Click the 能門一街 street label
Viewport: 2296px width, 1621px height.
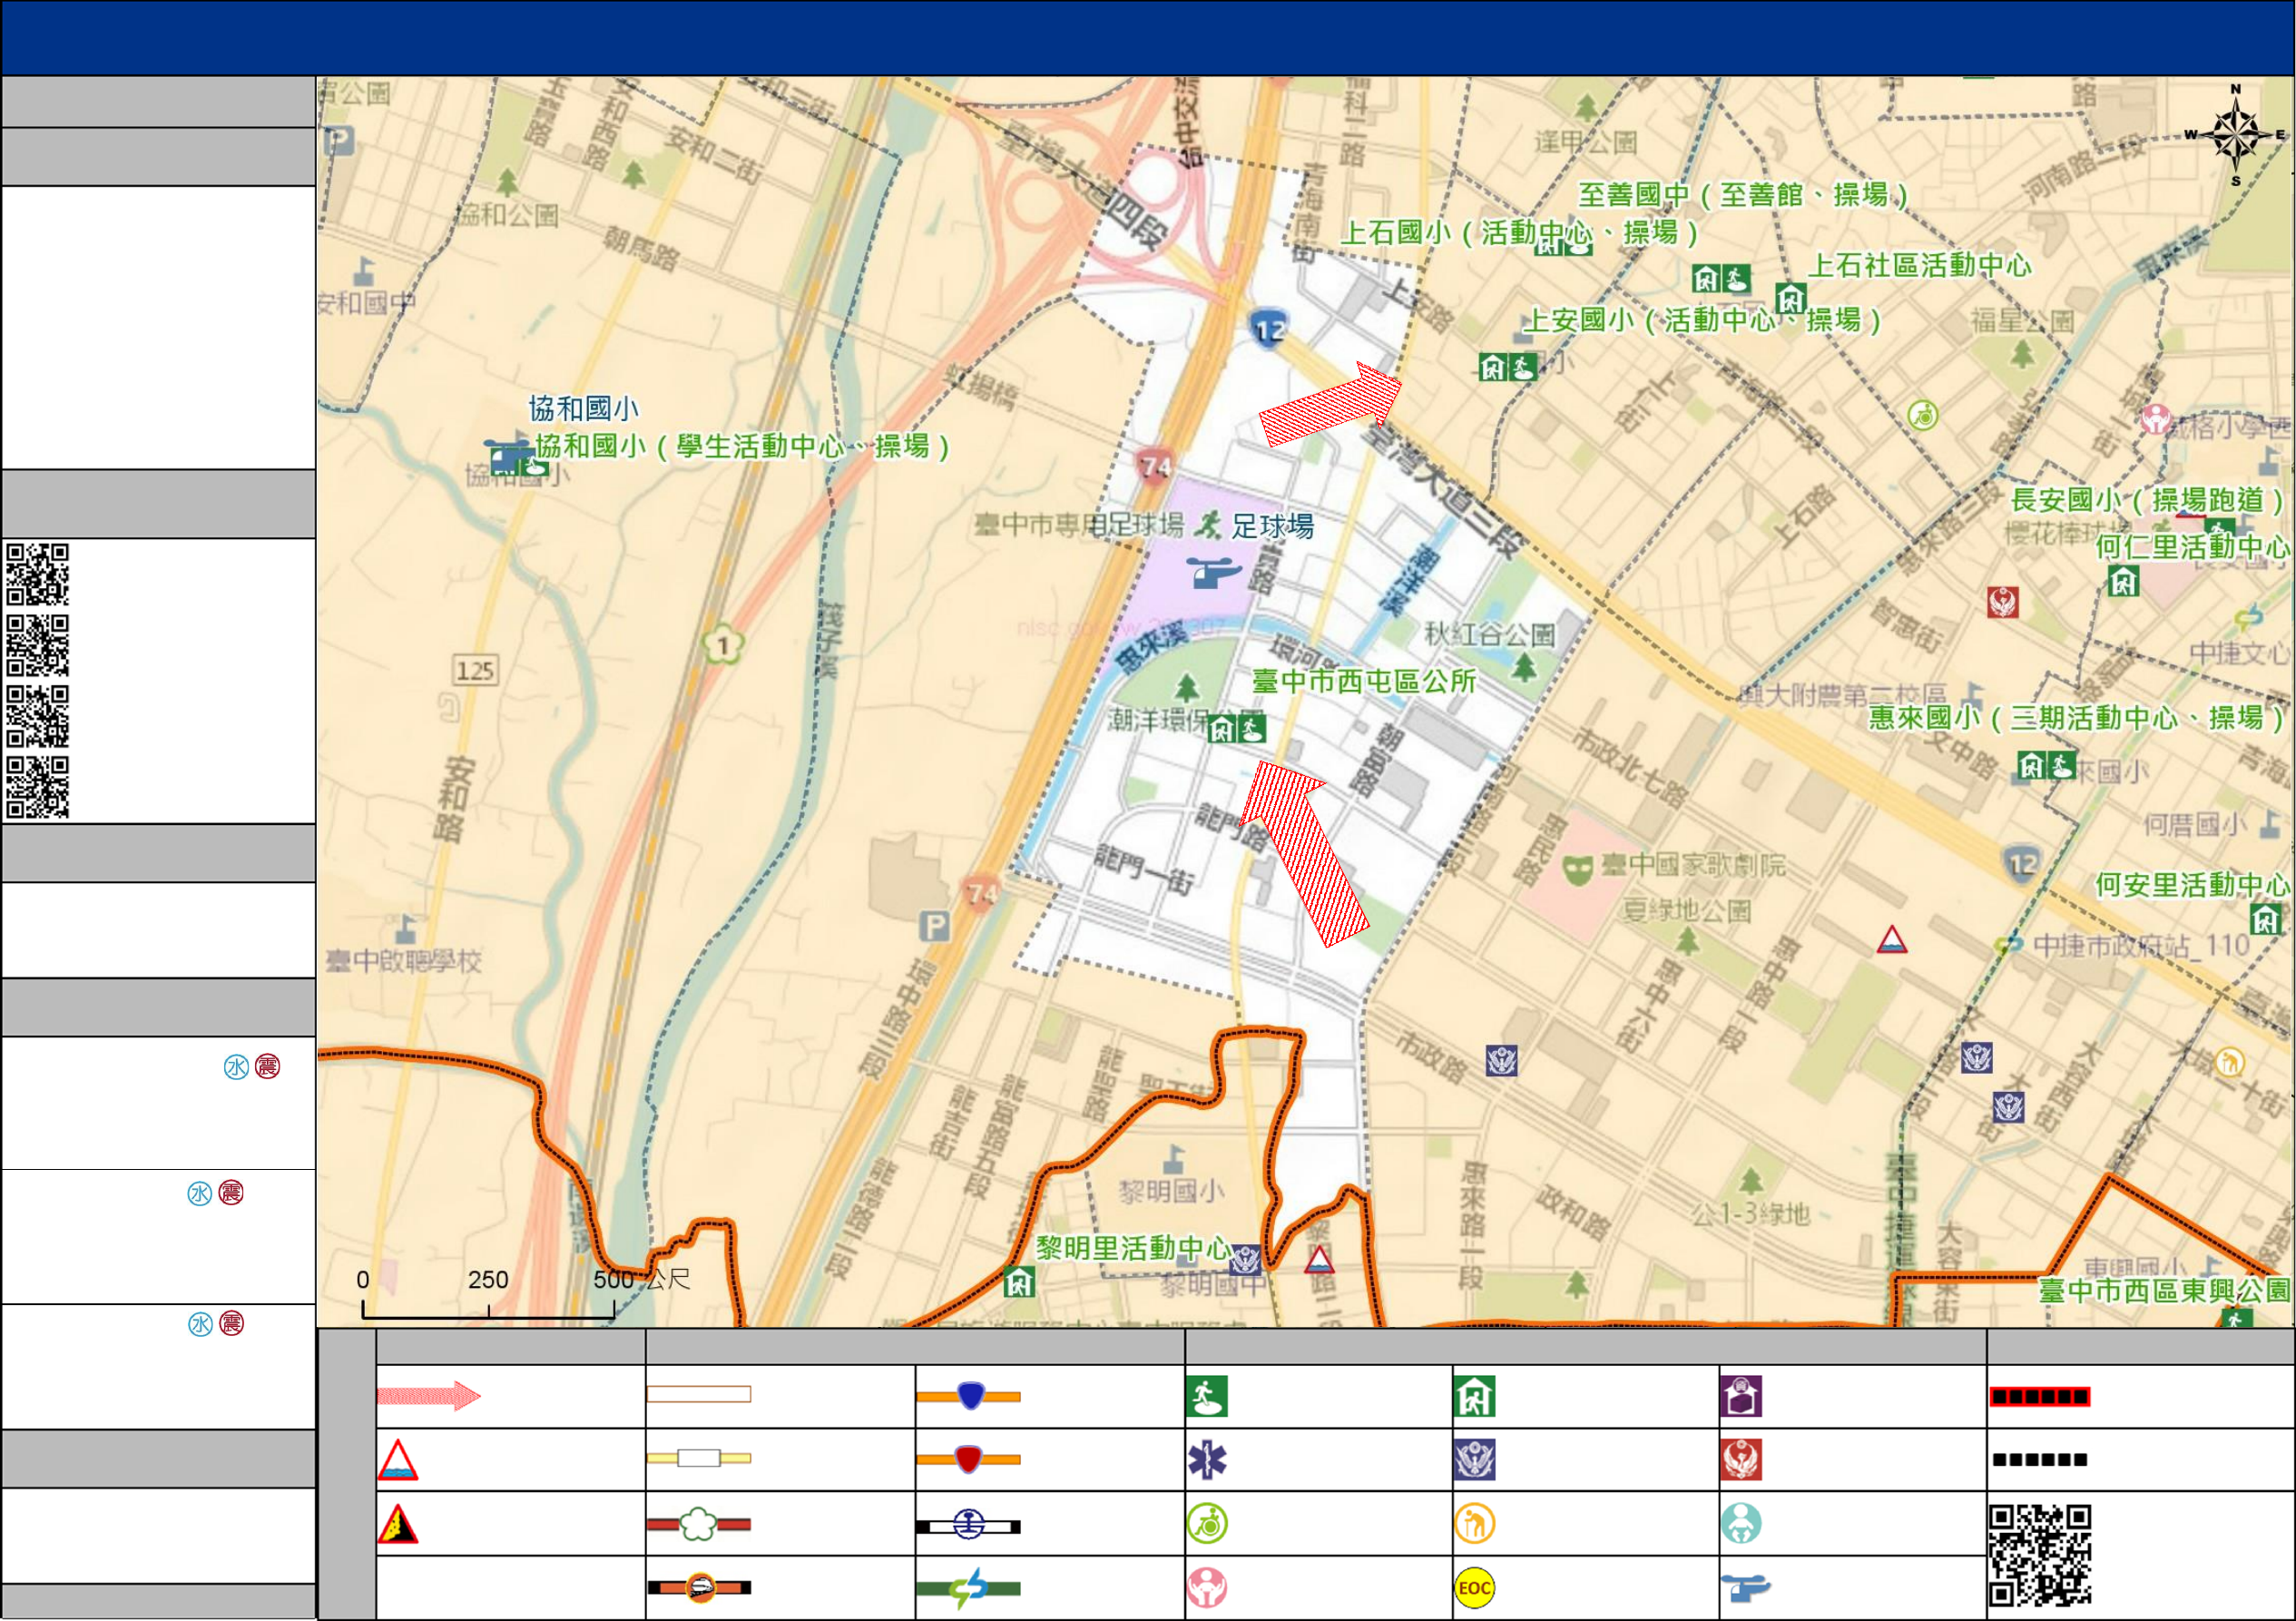(1143, 868)
